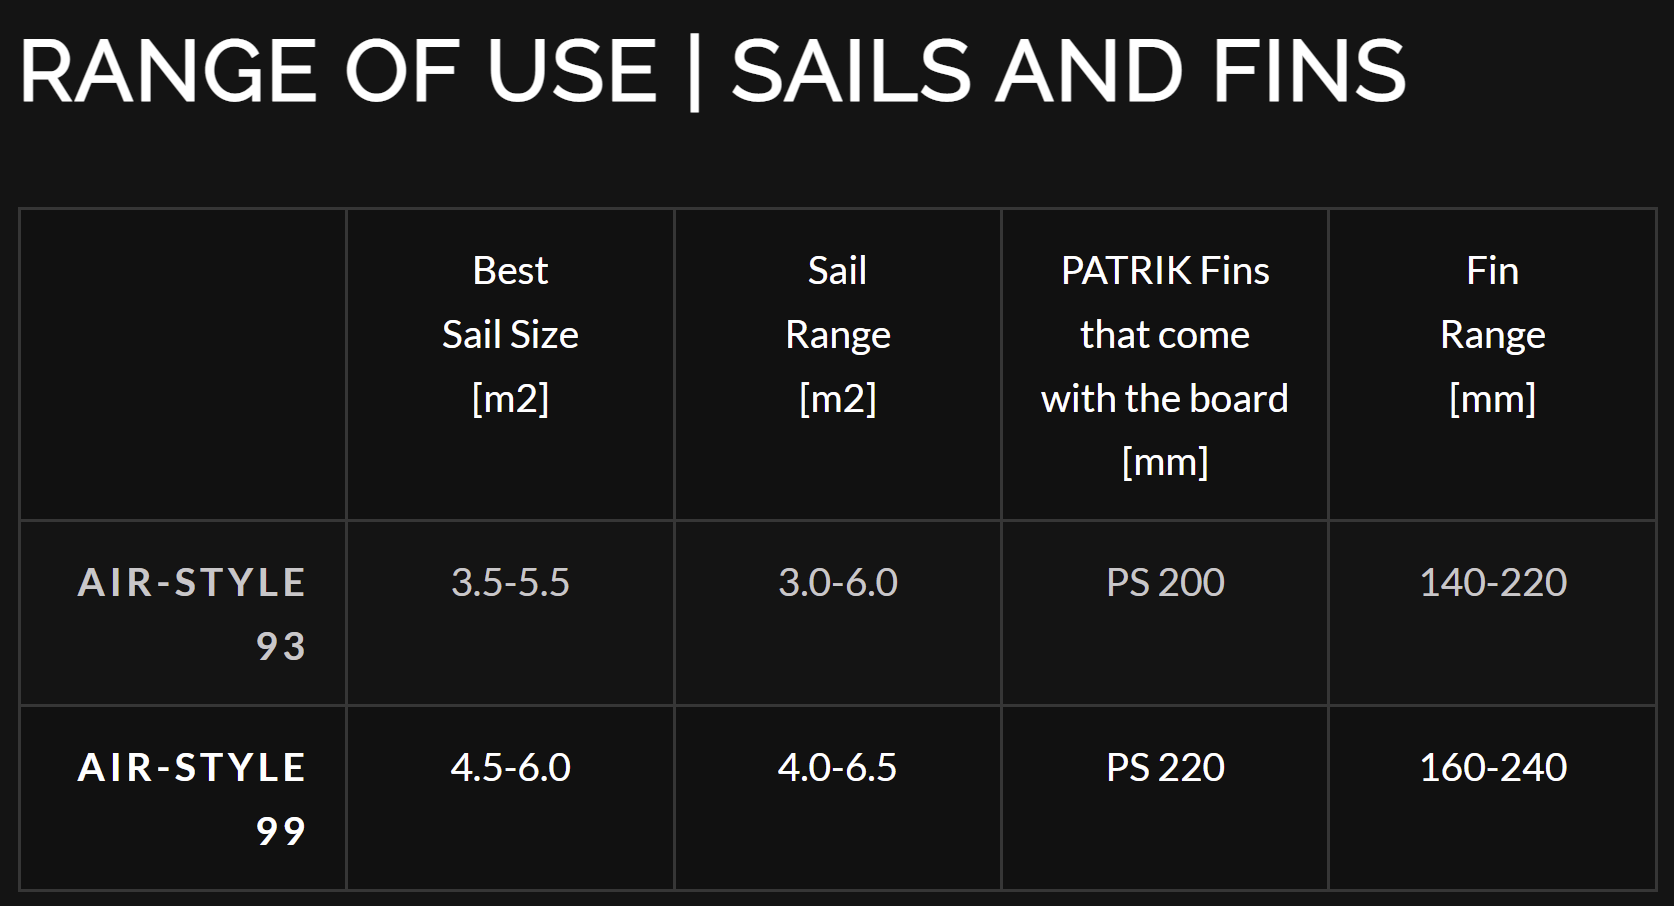The image size is (1674, 906).
Task: Click the 3.0-6.0 sail range cell
Action: tap(838, 582)
